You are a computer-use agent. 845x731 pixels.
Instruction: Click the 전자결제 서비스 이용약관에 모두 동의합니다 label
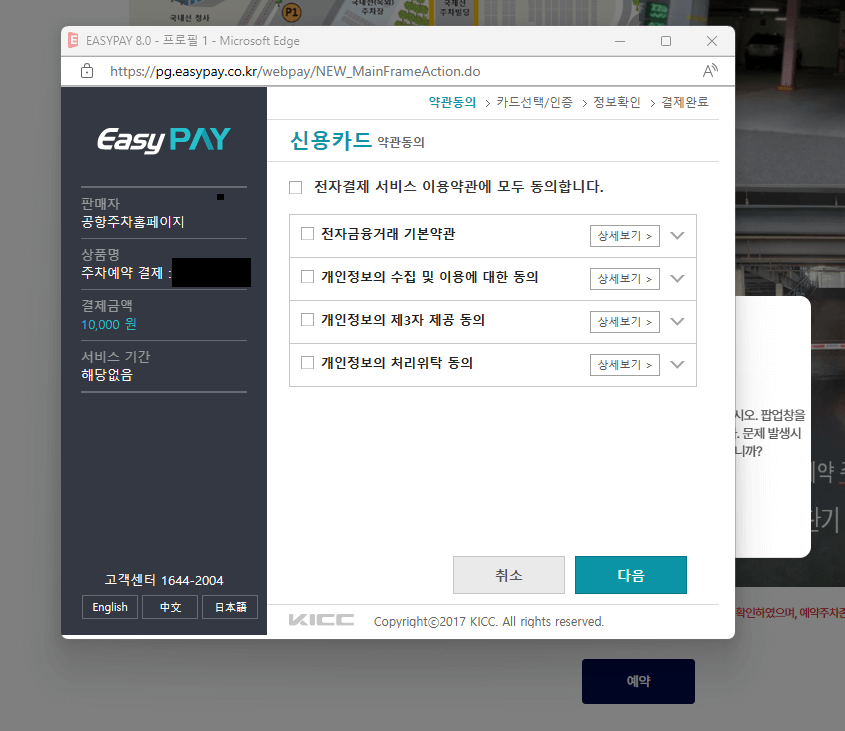pyautogui.click(x=459, y=187)
